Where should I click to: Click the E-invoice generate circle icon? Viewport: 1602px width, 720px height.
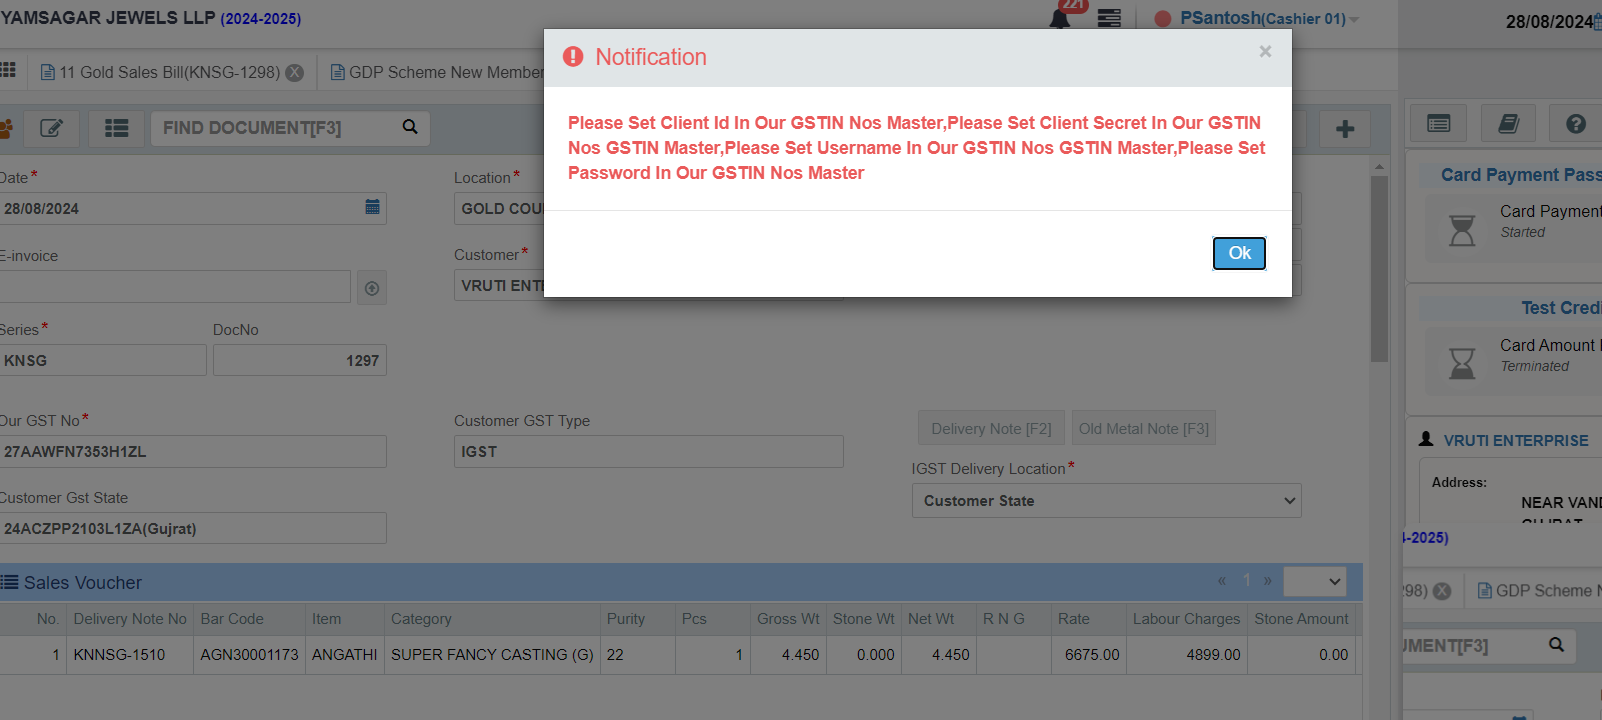coord(372,288)
